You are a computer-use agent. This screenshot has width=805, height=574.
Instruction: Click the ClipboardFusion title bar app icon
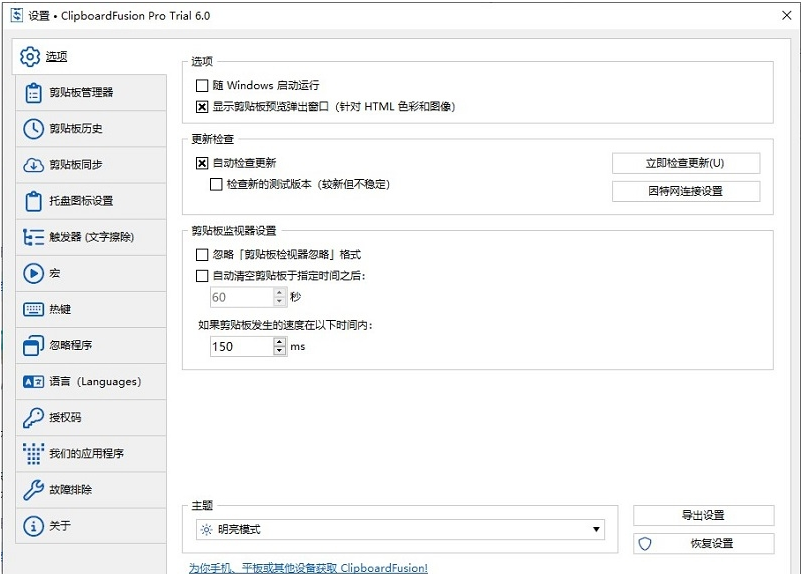click(17, 15)
